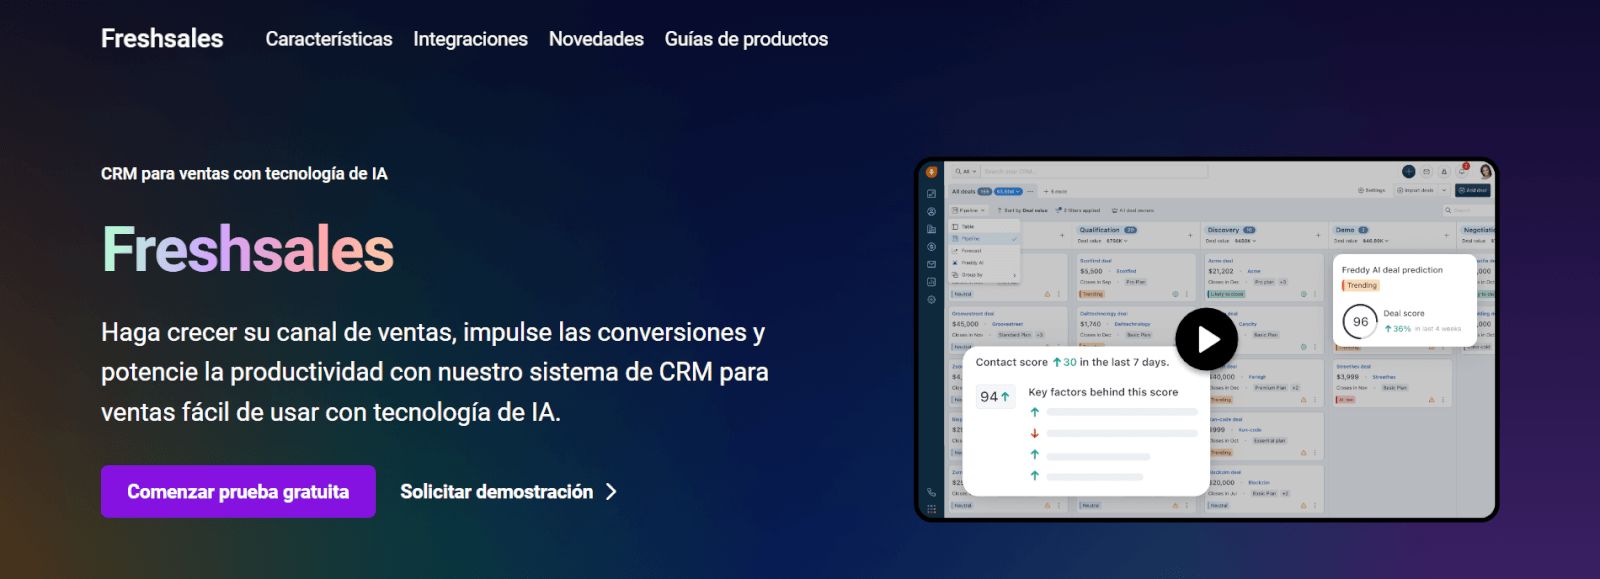The width and height of the screenshot is (1600, 579).
Task: Expand the arrow next to Import deals
Action: 1444,190
